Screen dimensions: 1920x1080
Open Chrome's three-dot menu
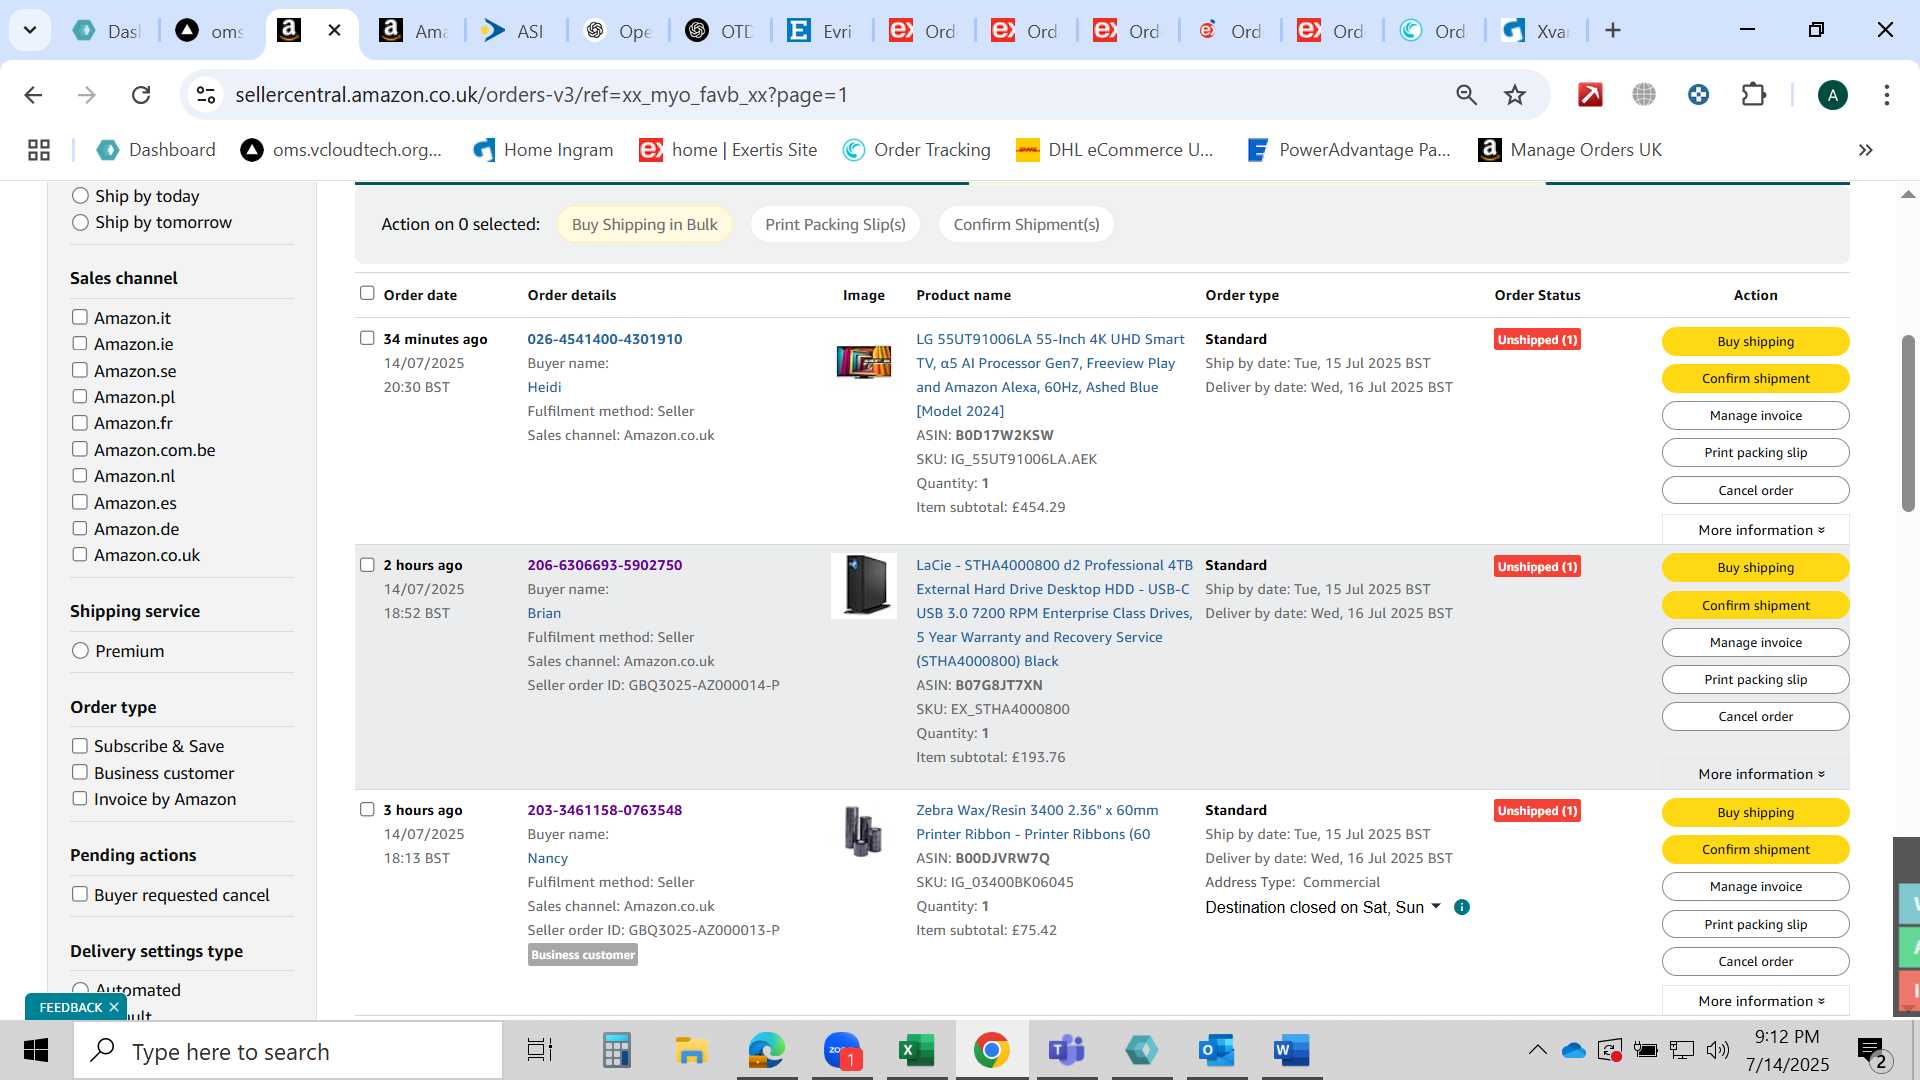pyautogui.click(x=1886, y=95)
